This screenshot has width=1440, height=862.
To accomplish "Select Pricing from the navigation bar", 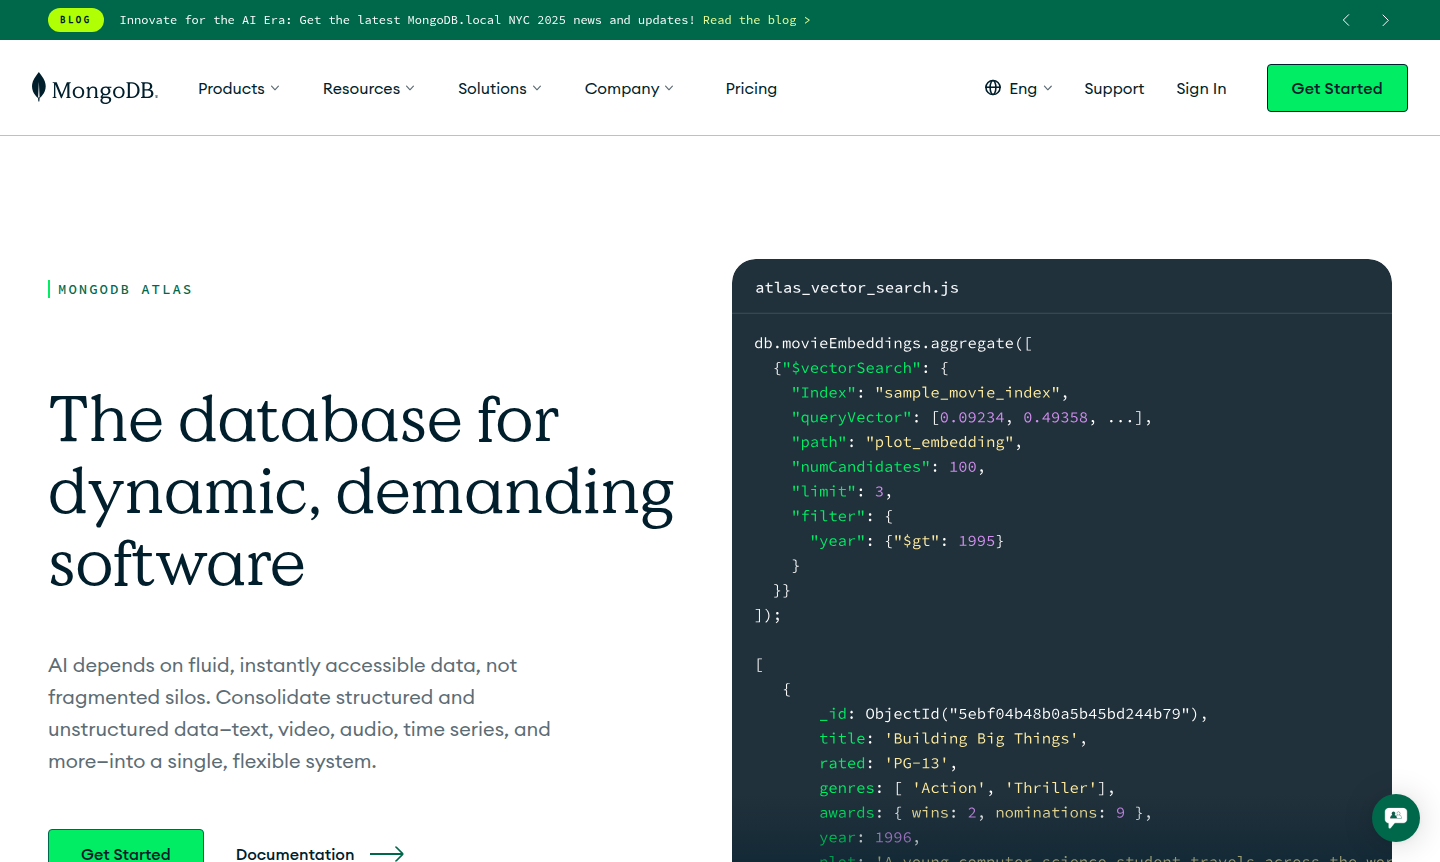I will 751,88.
